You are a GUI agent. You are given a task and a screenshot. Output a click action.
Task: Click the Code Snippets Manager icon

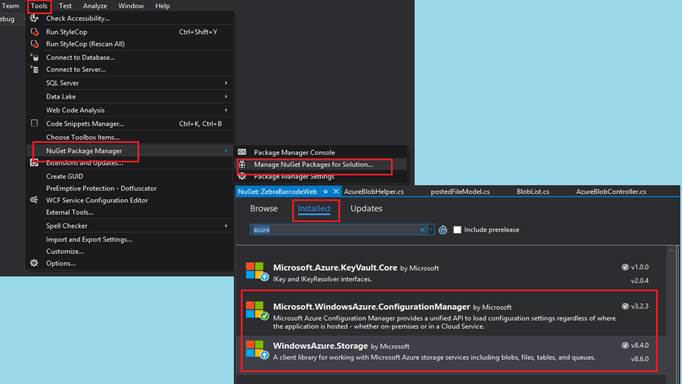tap(34, 124)
